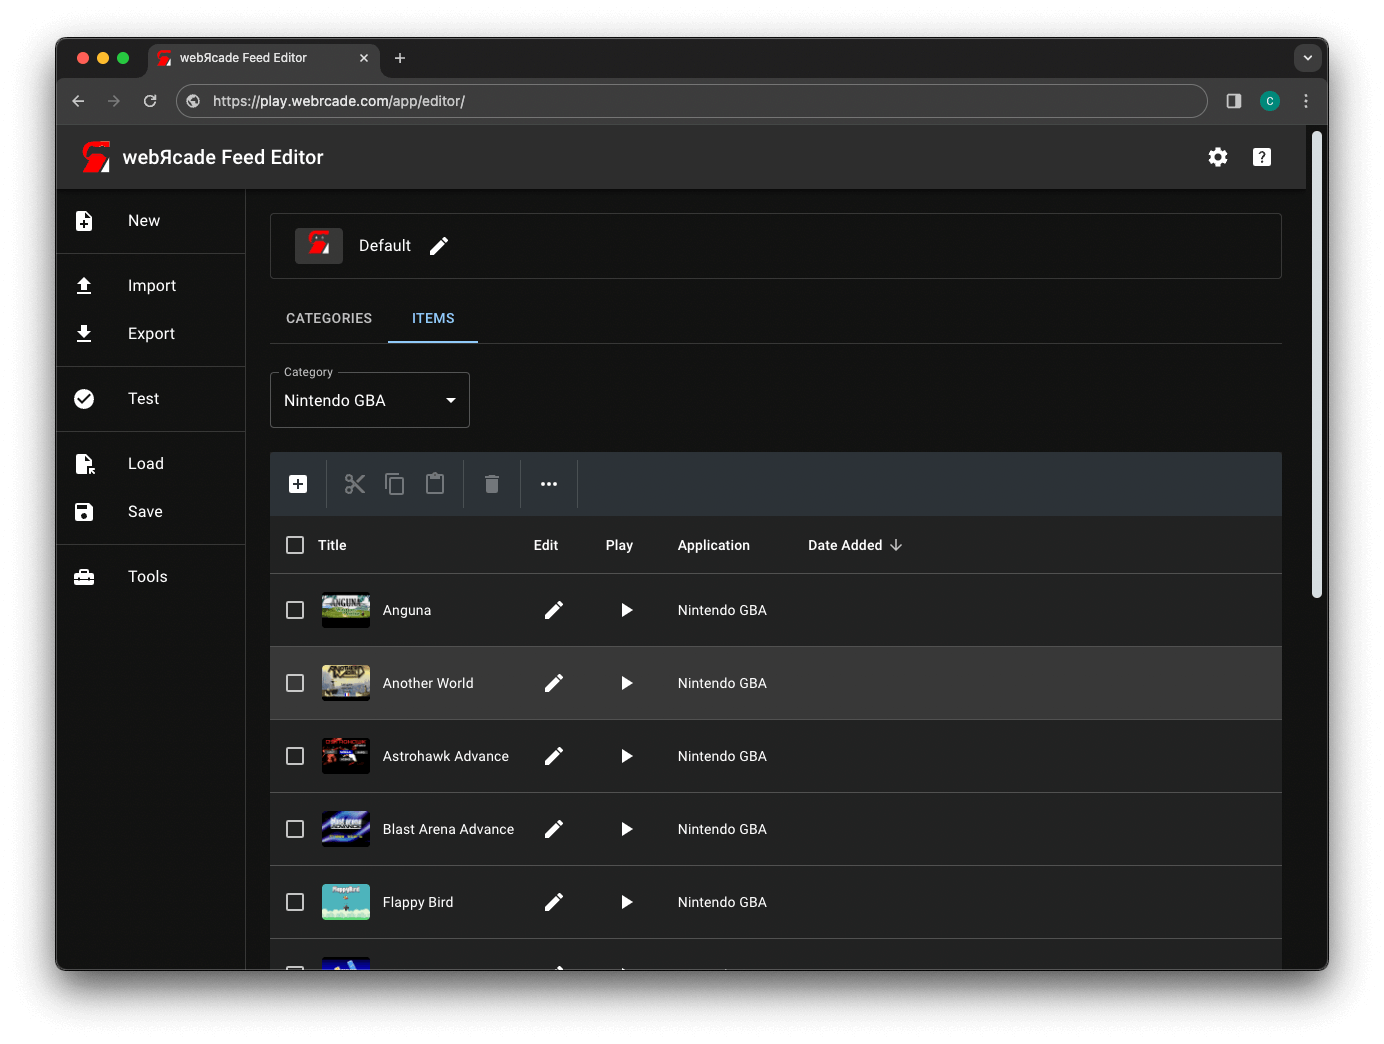
Task: Open a new browser tab
Action: pyautogui.click(x=400, y=58)
